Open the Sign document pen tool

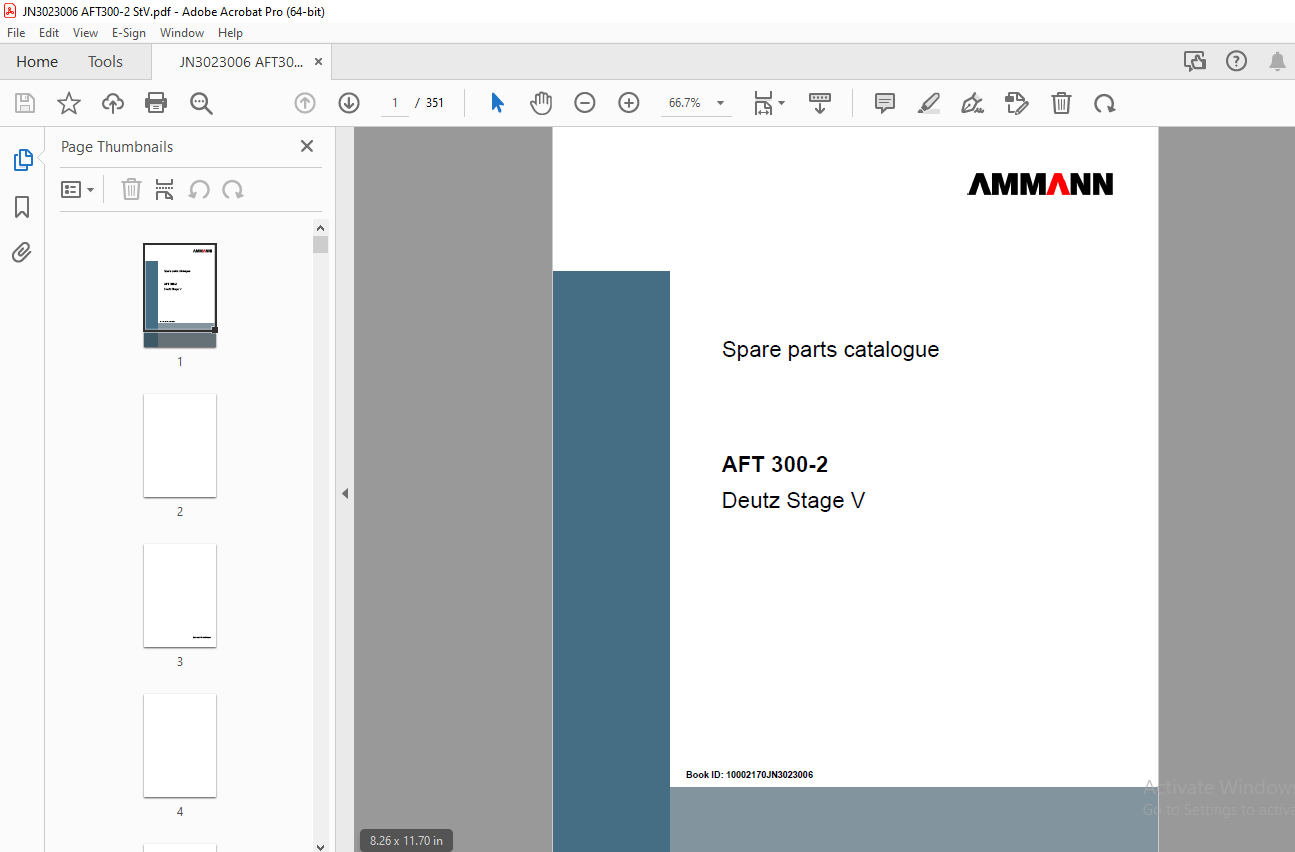pyautogui.click(x=972, y=103)
